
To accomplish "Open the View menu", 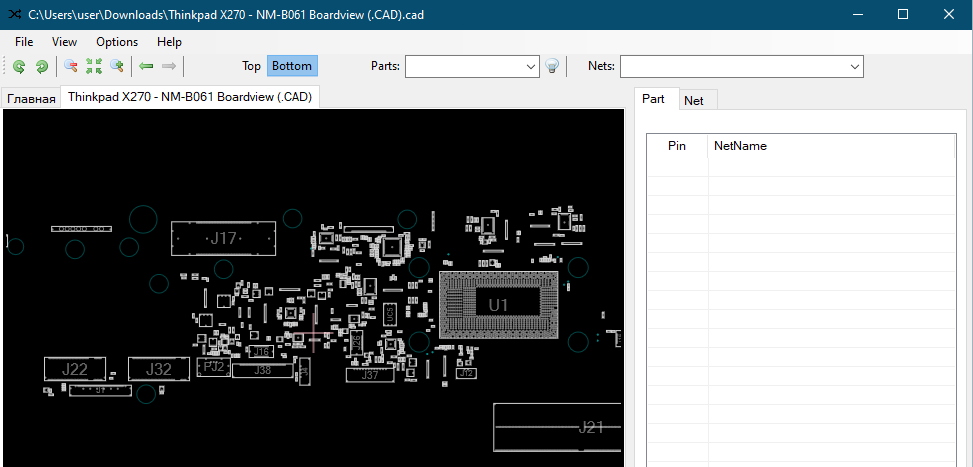I will pyautogui.click(x=65, y=42).
